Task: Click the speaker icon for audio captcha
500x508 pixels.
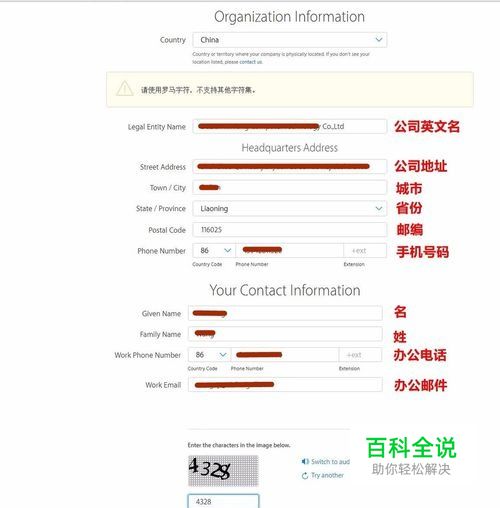Action: pyautogui.click(x=305, y=462)
